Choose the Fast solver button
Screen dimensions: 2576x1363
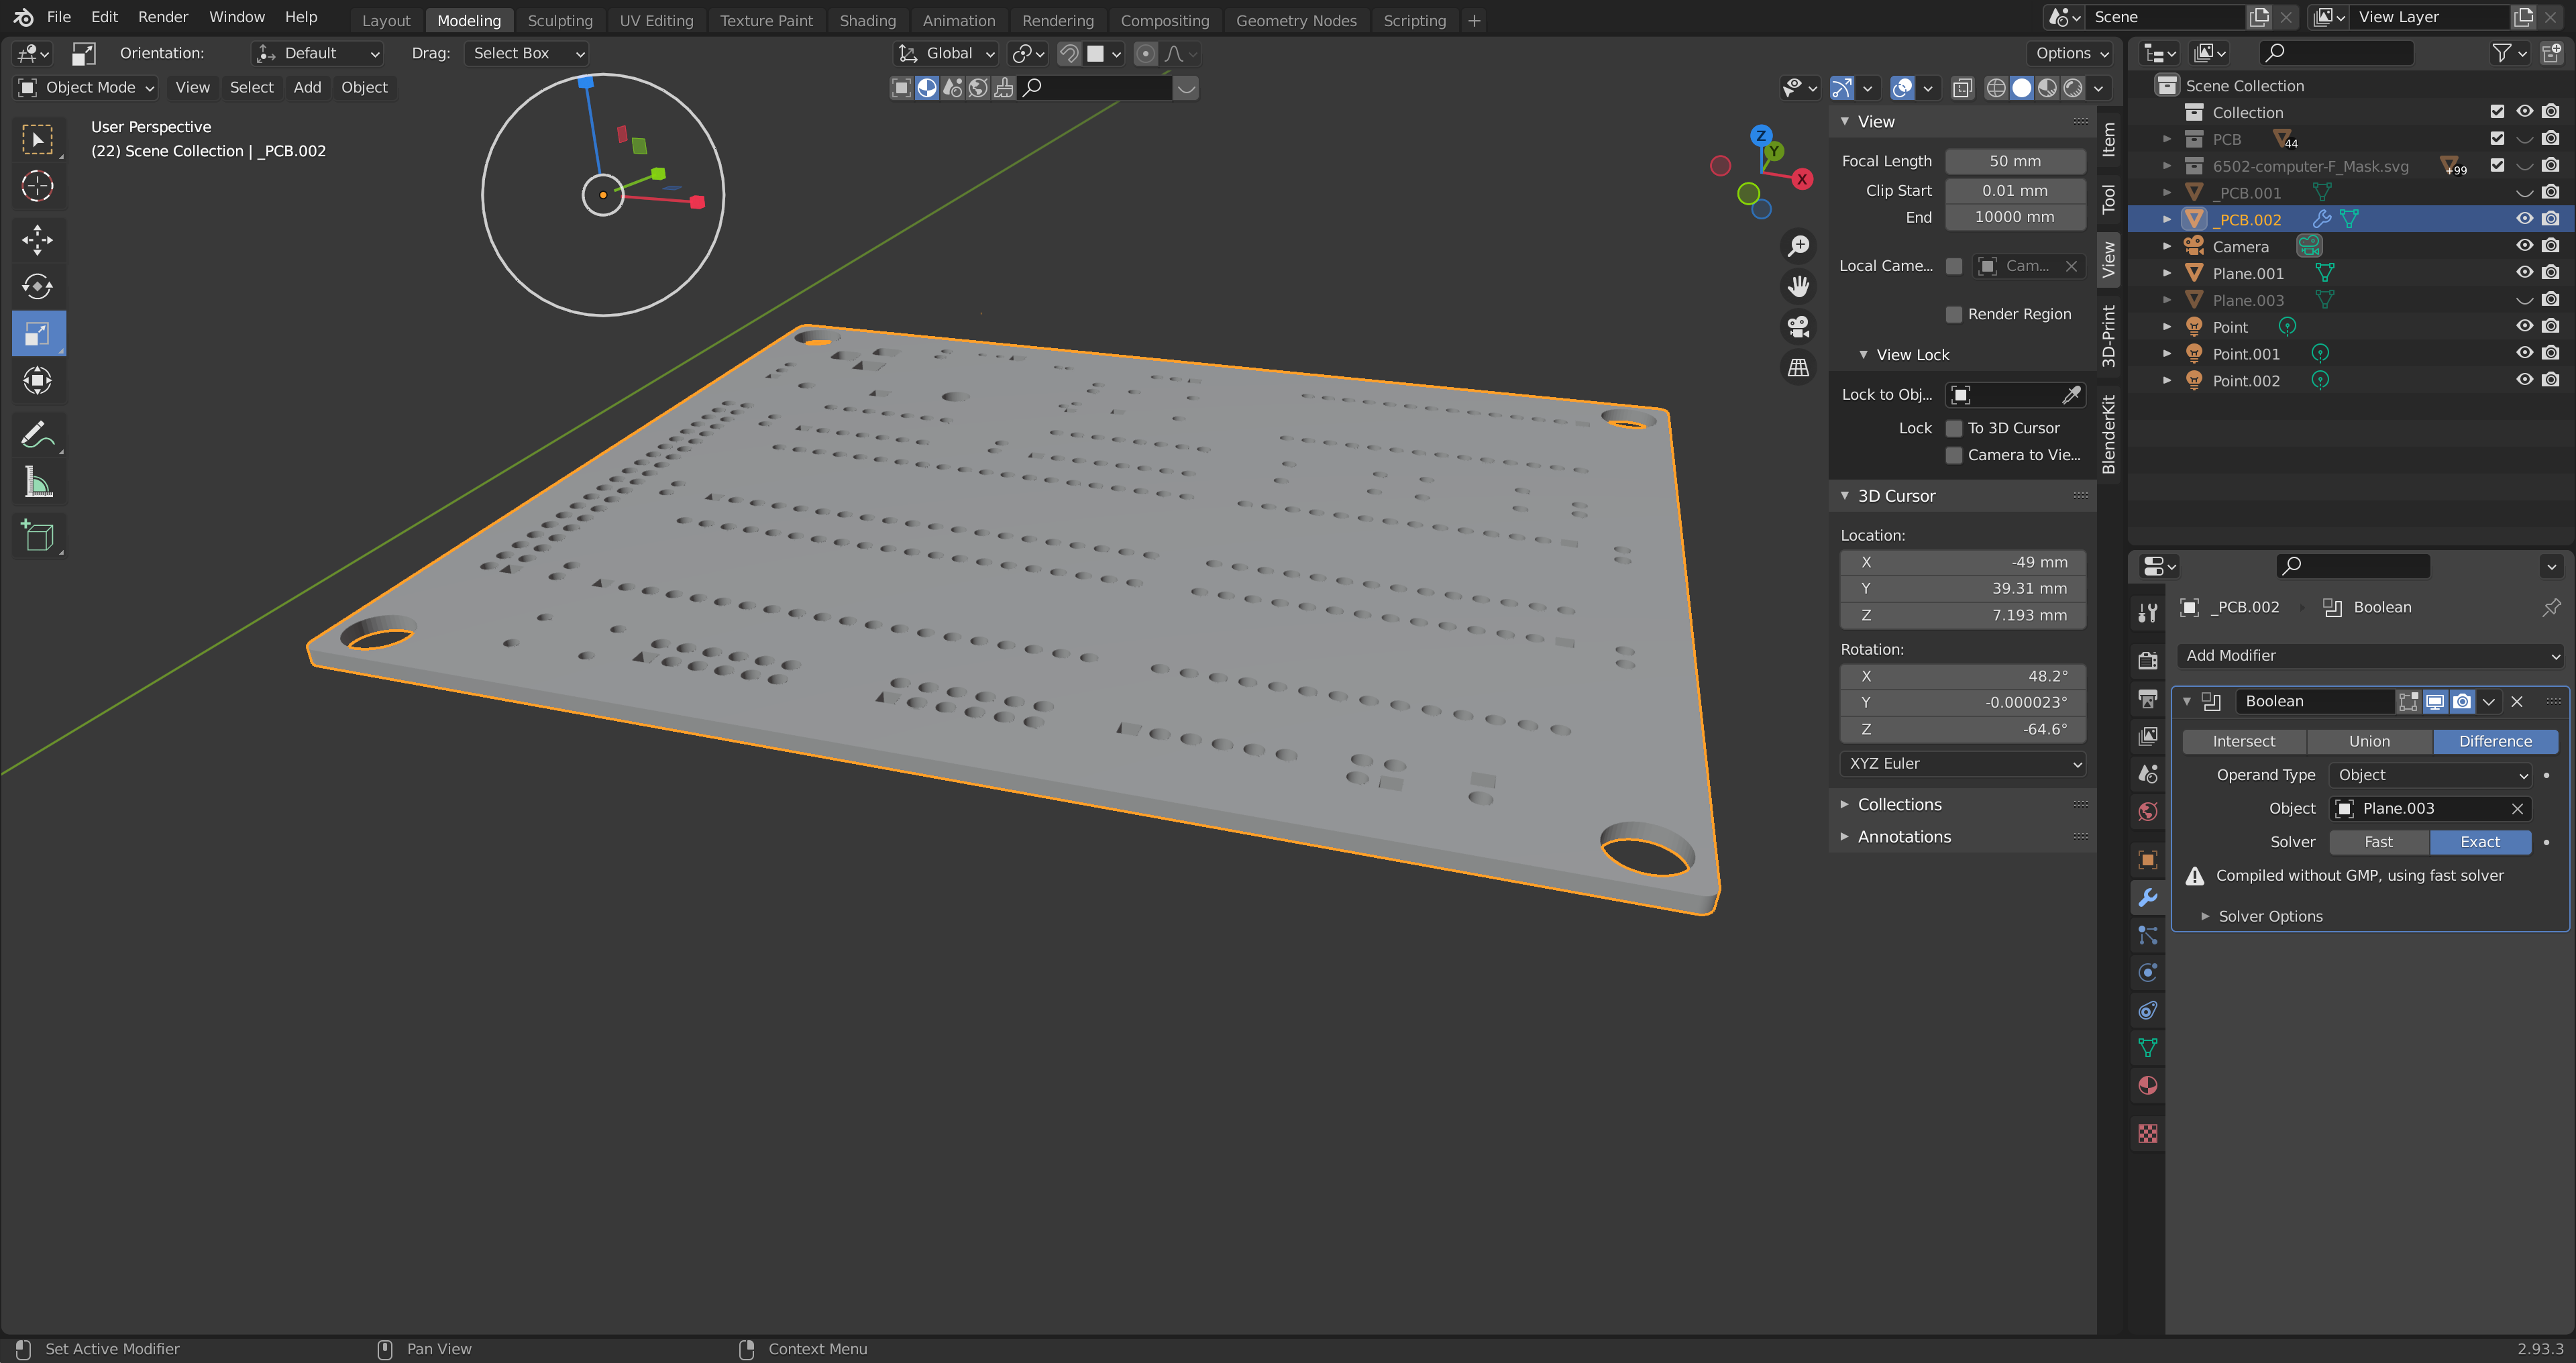(x=2378, y=842)
